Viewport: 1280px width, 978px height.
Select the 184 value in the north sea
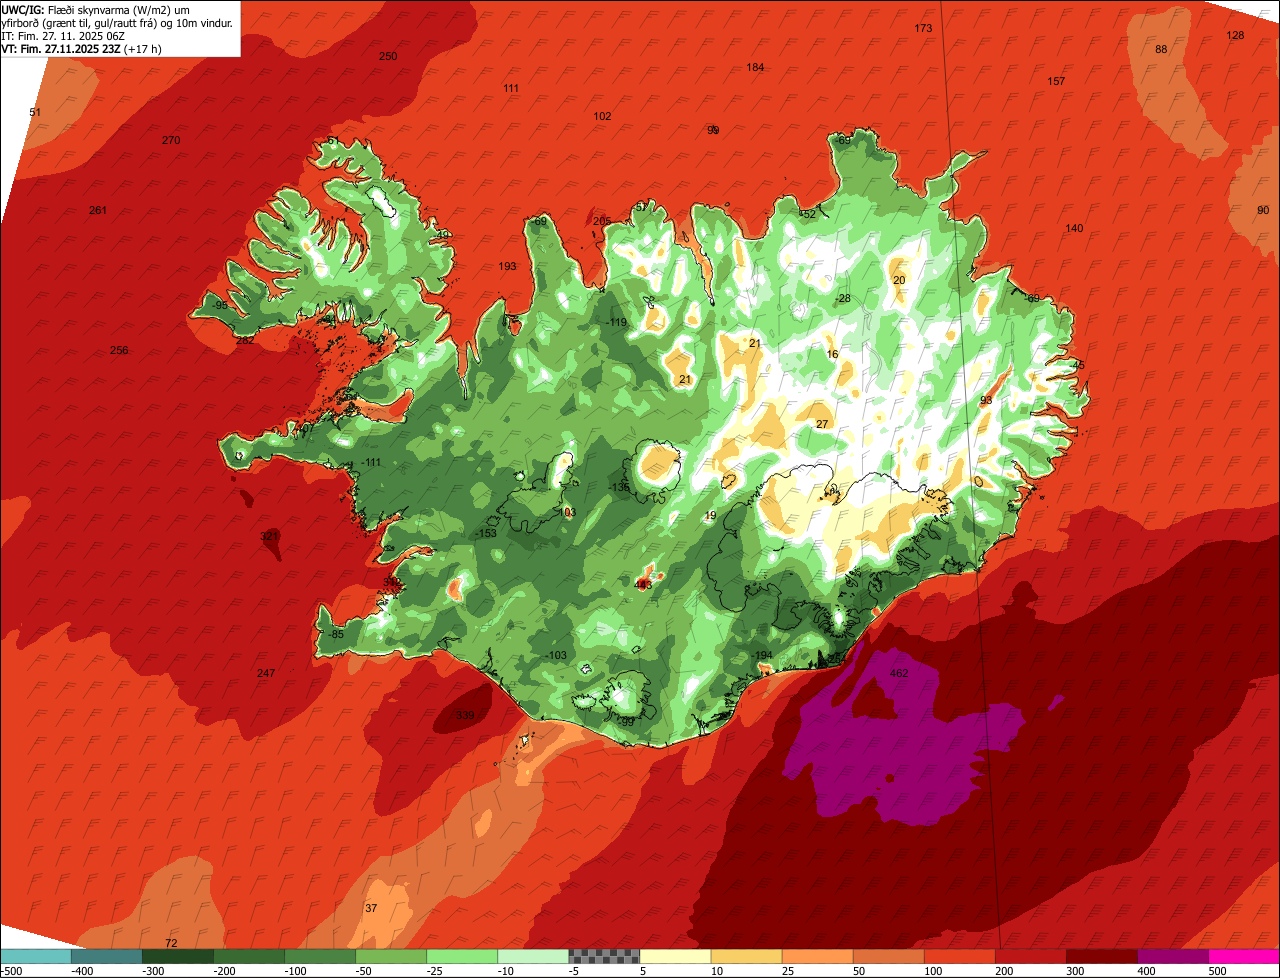pos(755,68)
